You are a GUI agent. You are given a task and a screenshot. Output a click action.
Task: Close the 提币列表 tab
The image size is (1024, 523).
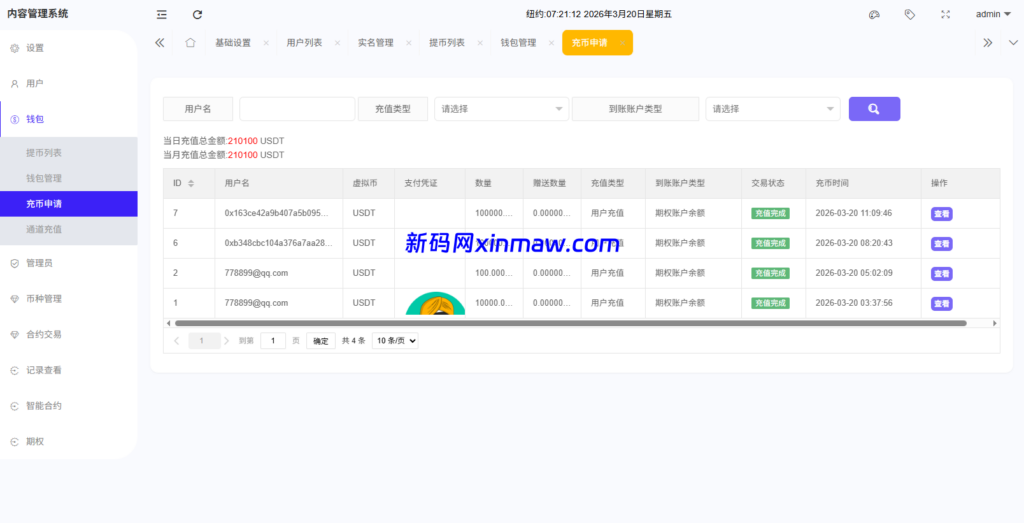pyautogui.click(x=479, y=43)
